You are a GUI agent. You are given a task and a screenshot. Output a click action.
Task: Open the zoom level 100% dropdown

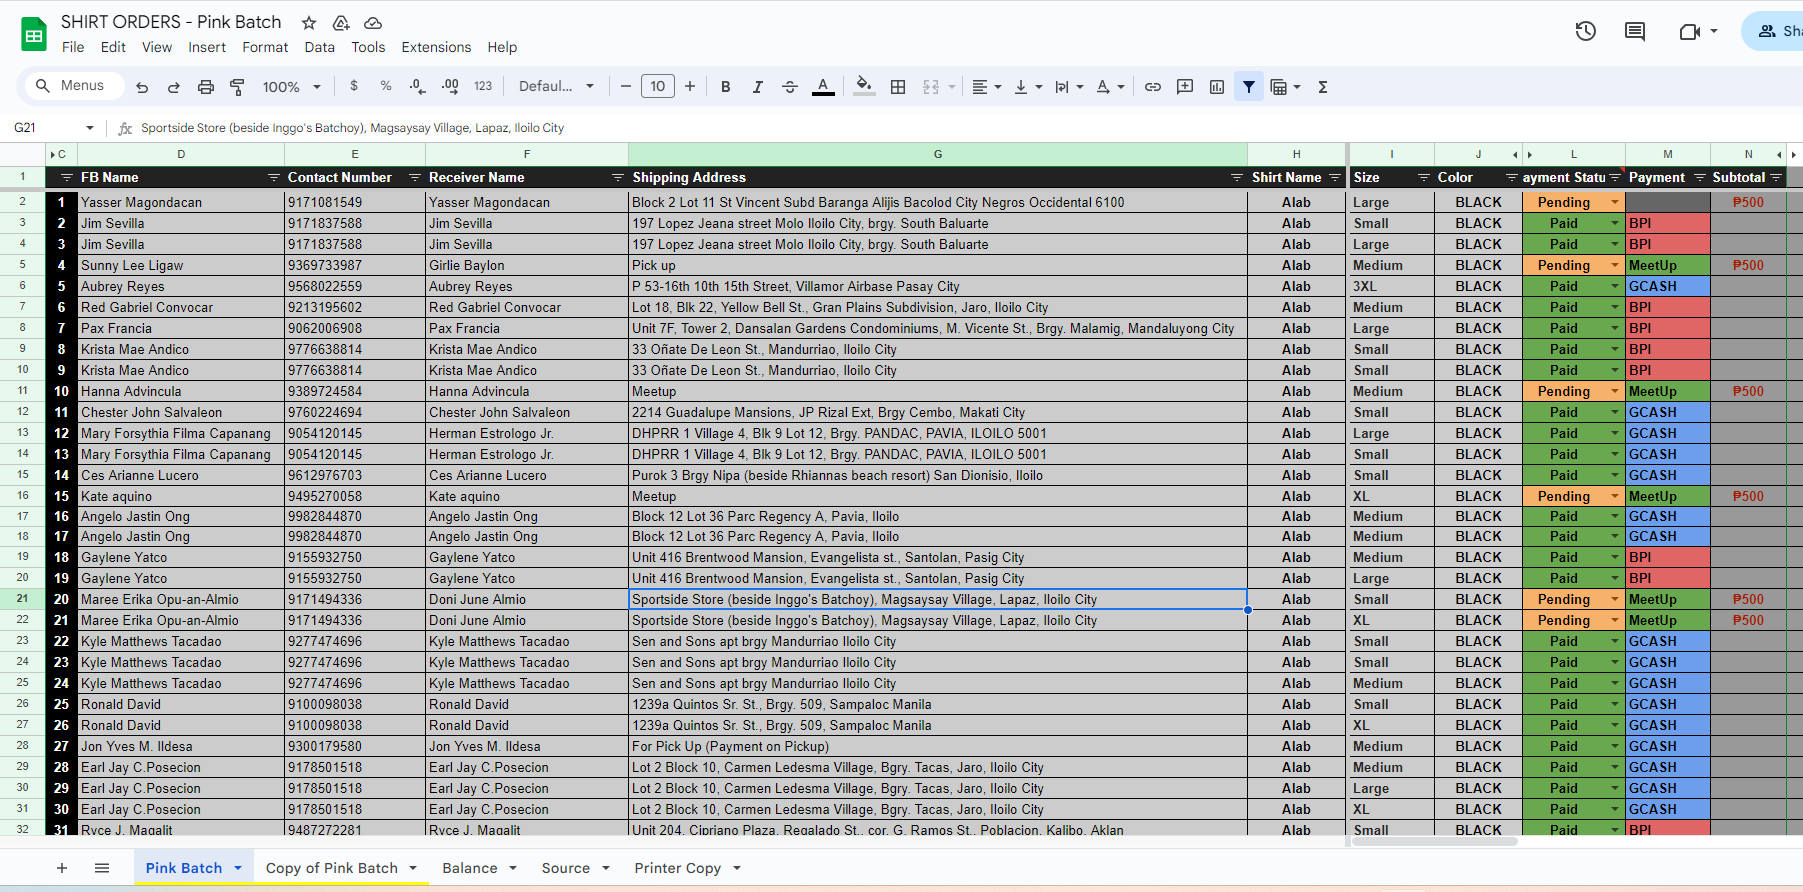point(291,87)
